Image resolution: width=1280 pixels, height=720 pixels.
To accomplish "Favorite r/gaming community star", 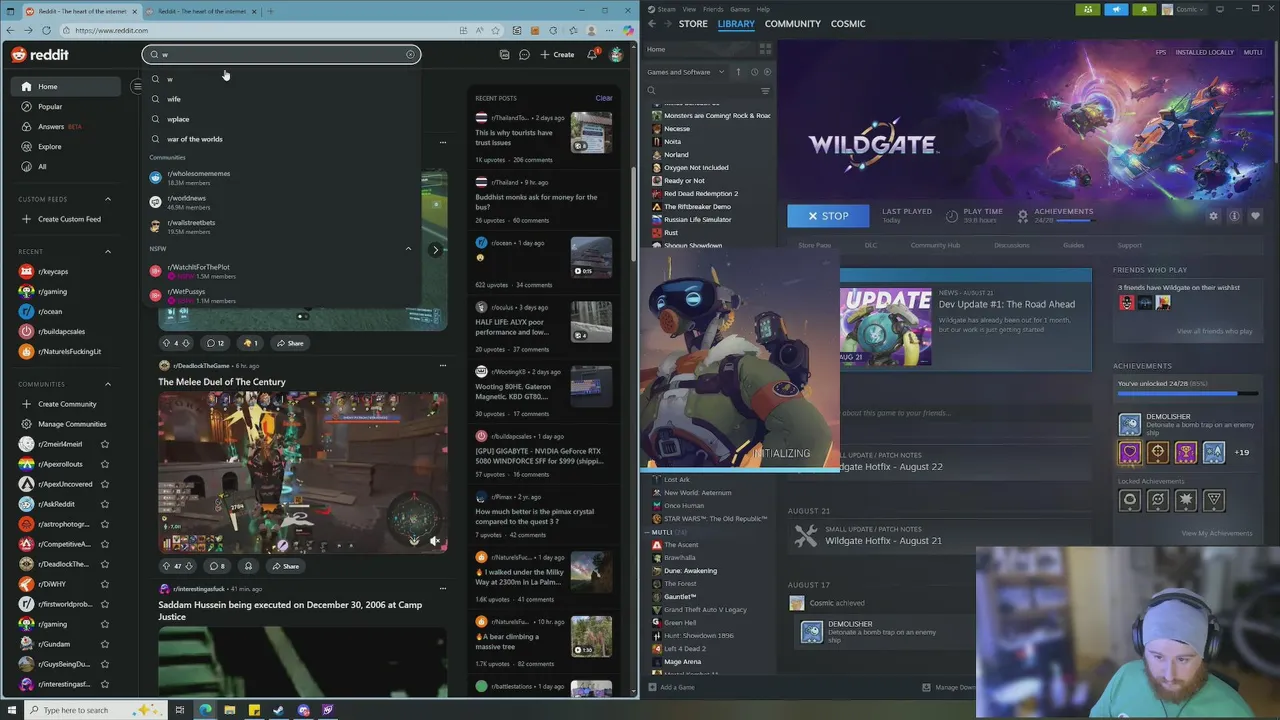I will tap(105, 624).
